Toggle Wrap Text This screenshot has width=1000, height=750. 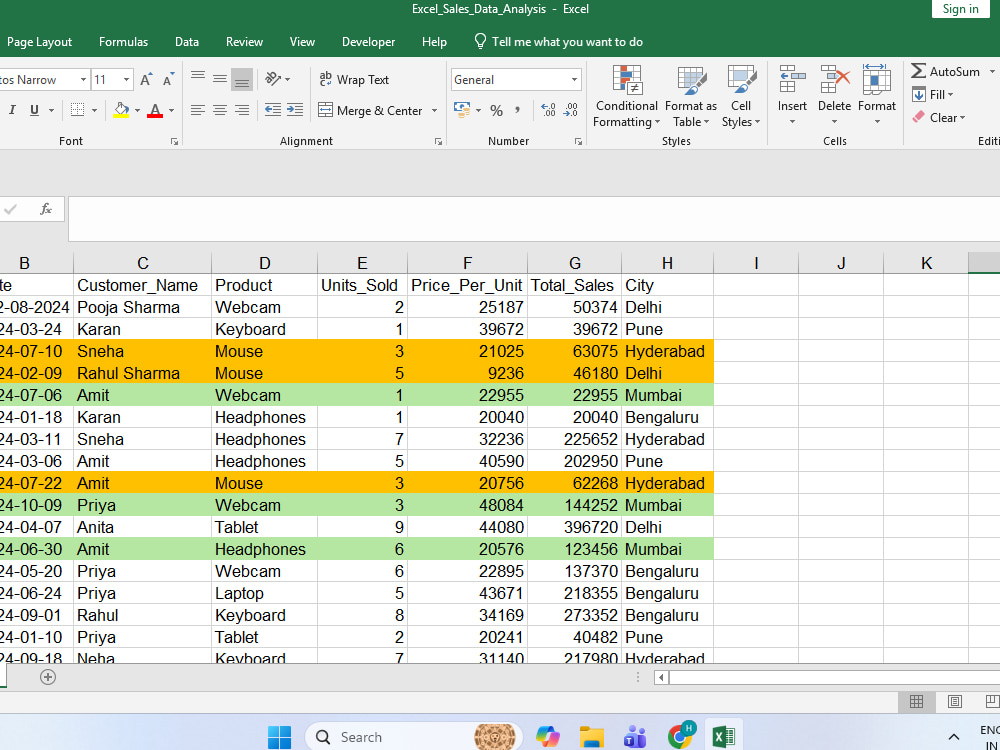pos(354,79)
